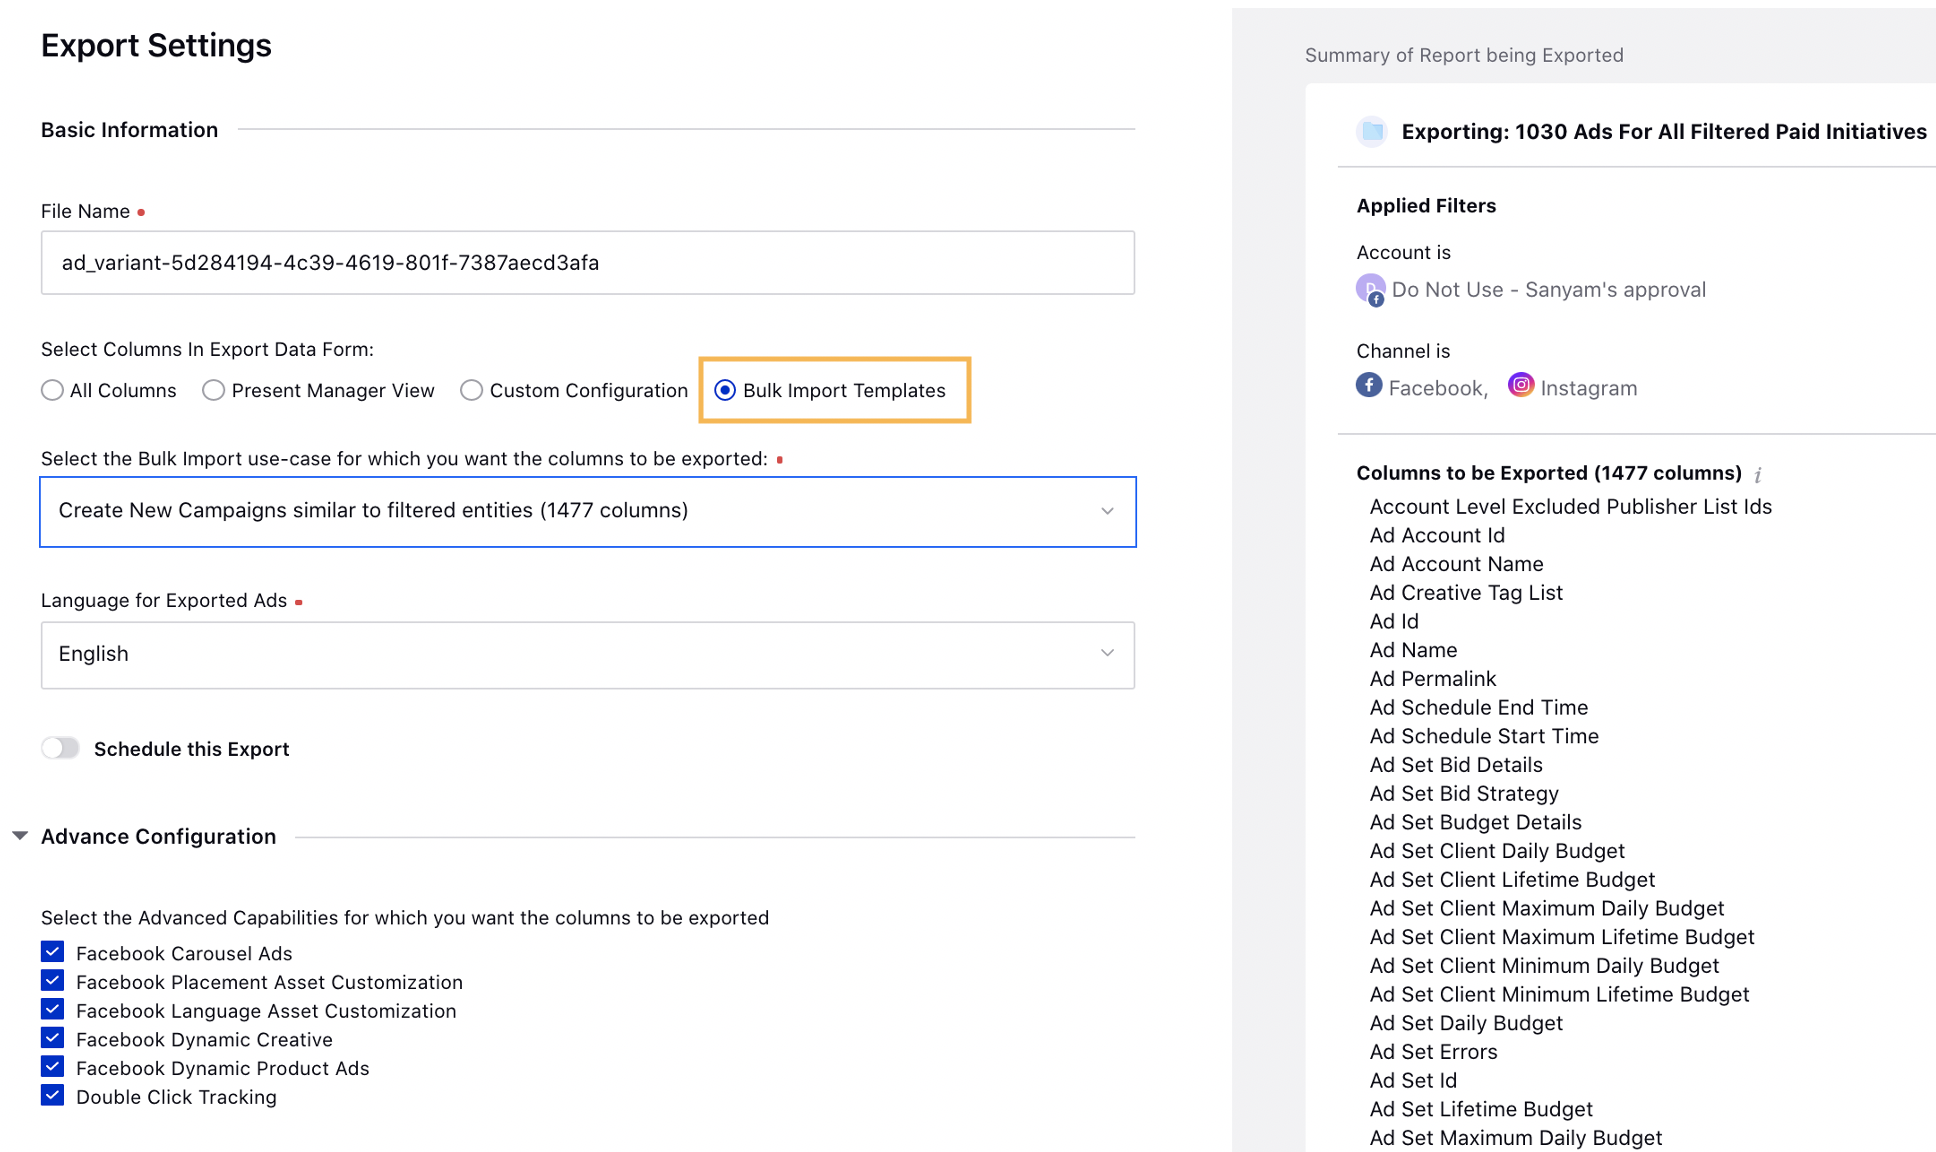Click the File Name input field

point(588,262)
